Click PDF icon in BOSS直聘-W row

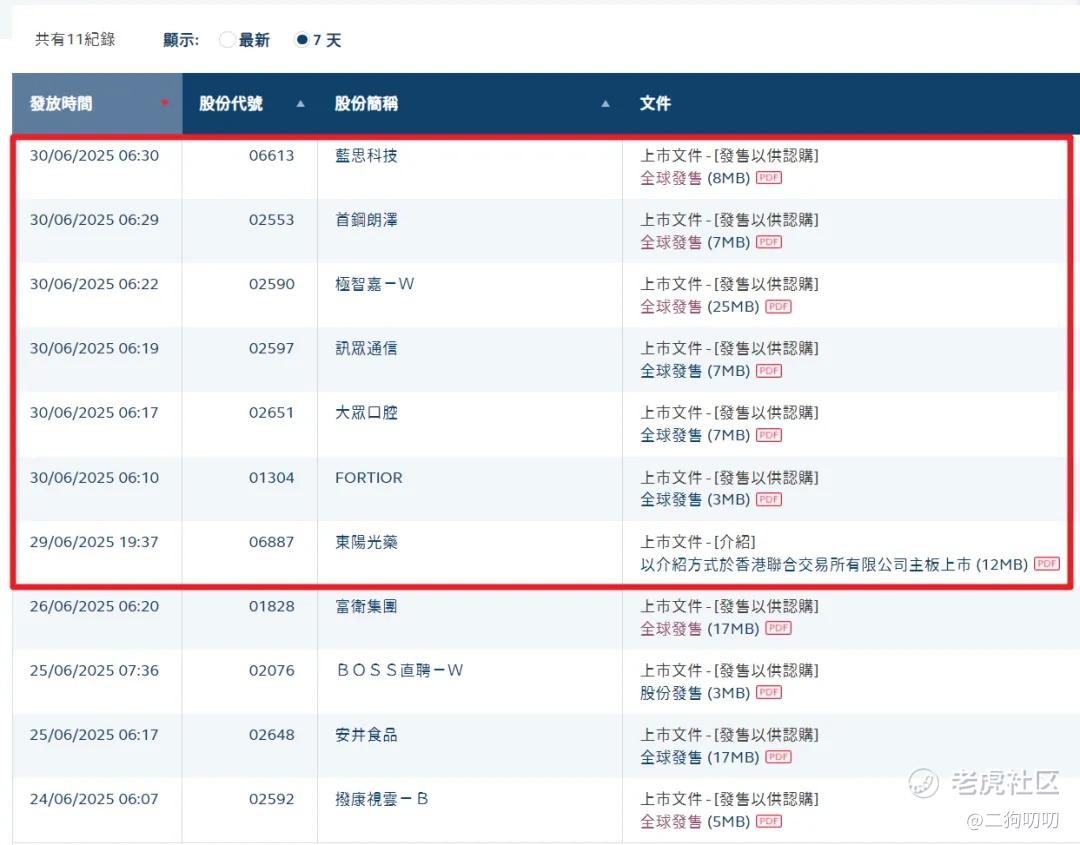pyautogui.click(x=769, y=692)
